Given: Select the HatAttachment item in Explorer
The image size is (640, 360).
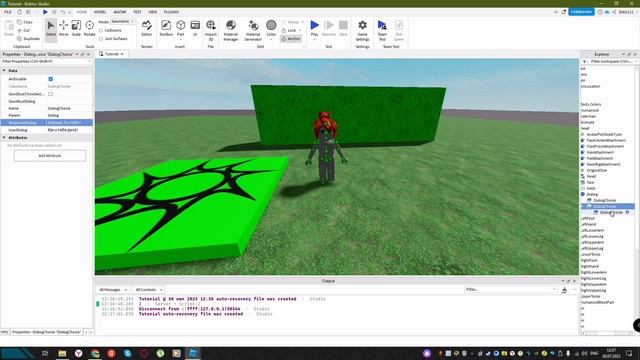Looking at the screenshot, I should coord(600,158).
